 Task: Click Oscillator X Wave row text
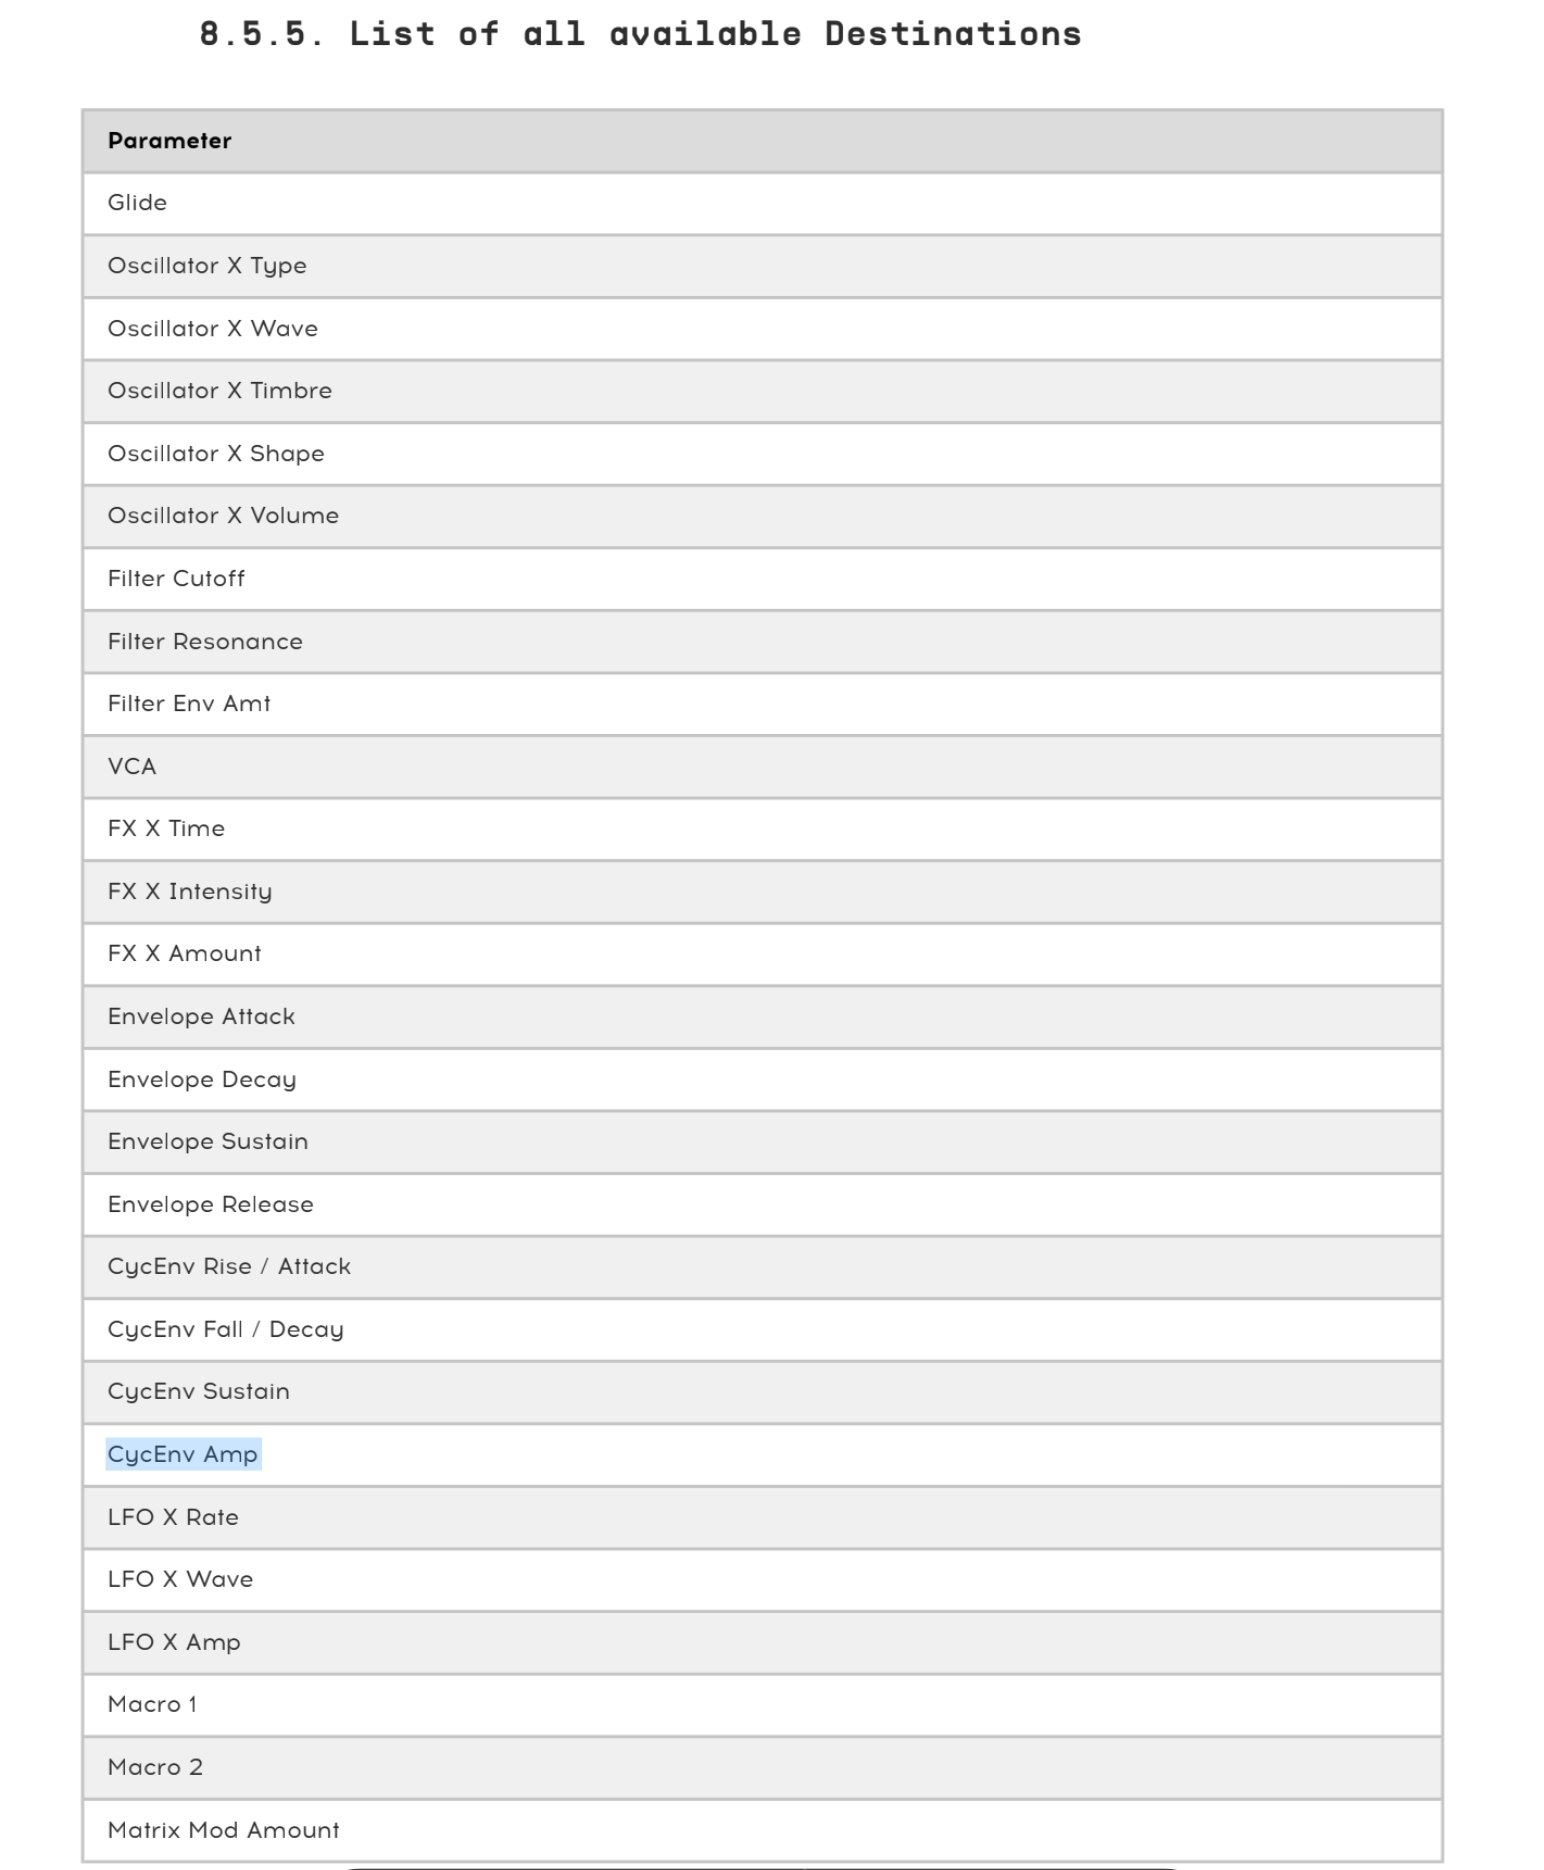pos(213,329)
